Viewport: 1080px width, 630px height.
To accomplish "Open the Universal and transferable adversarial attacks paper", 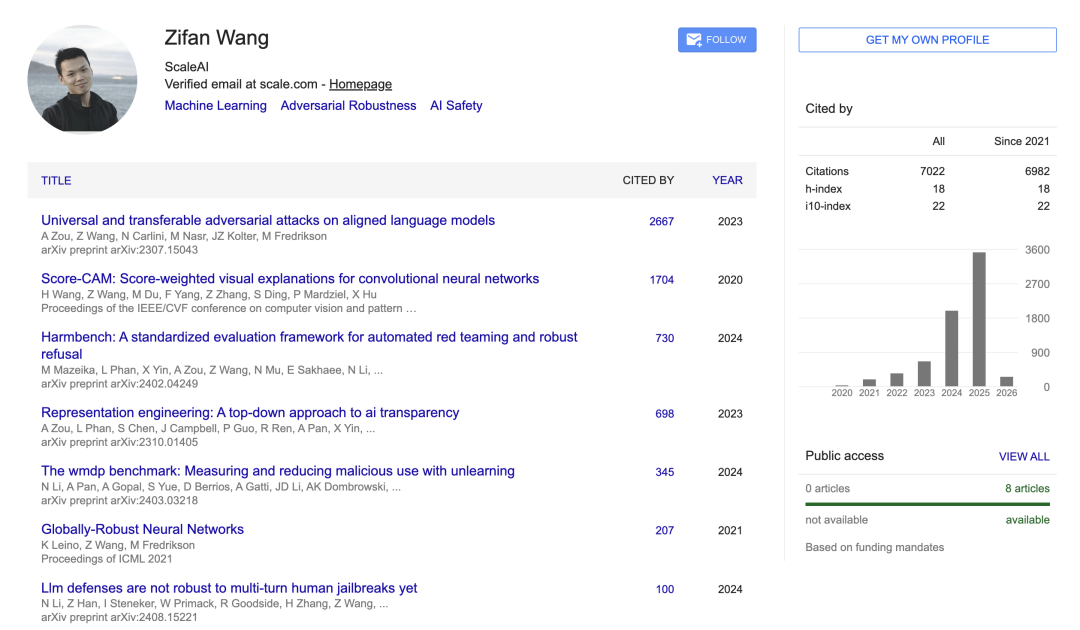I will [268, 221].
